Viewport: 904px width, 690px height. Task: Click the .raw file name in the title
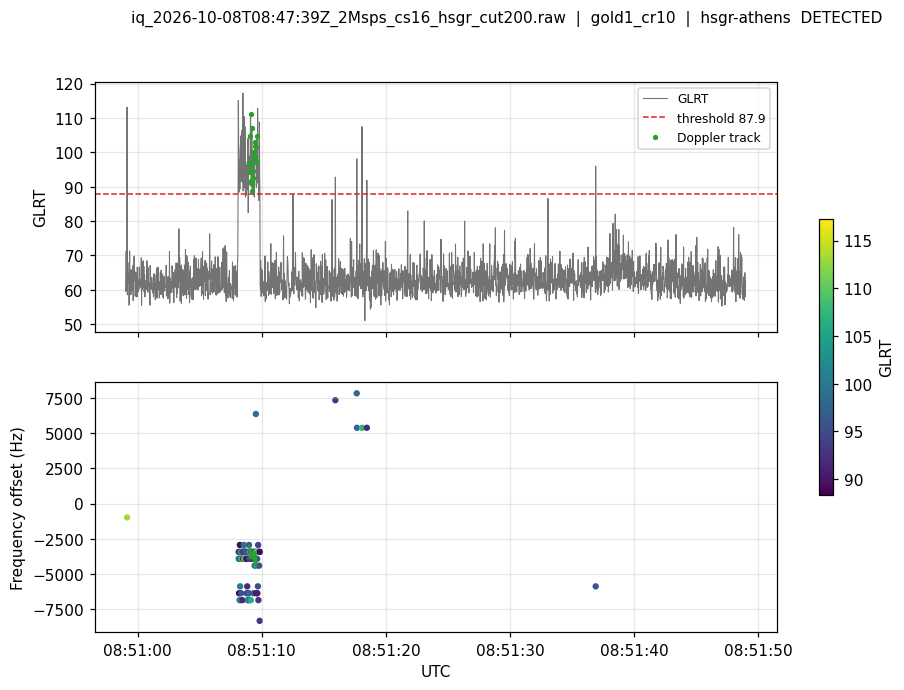click(348, 18)
